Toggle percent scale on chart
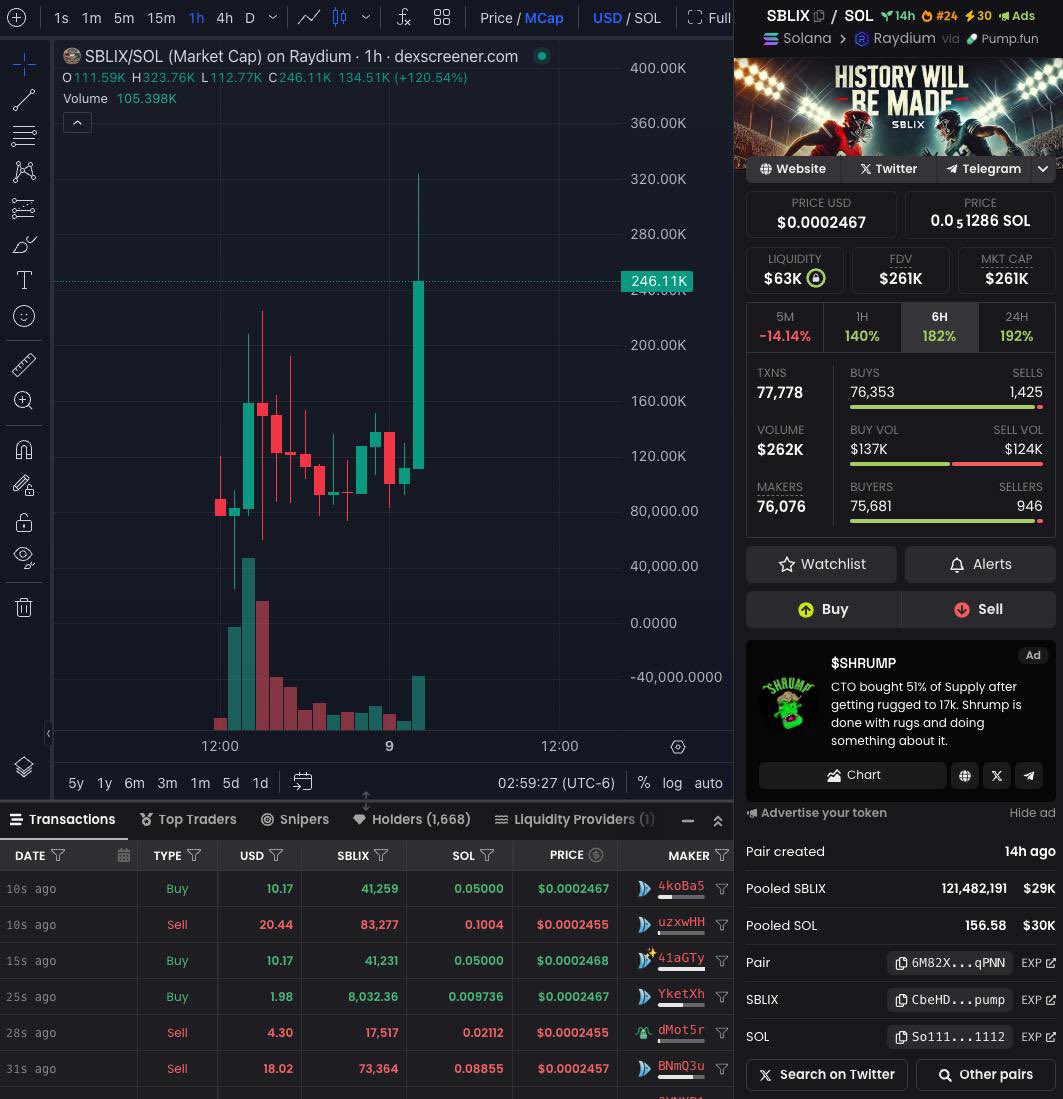The image size is (1063, 1099). point(644,783)
